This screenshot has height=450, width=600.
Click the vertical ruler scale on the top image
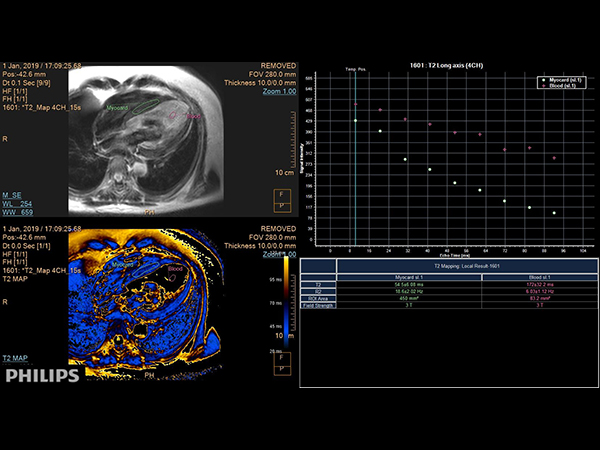[x=293, y=140]
